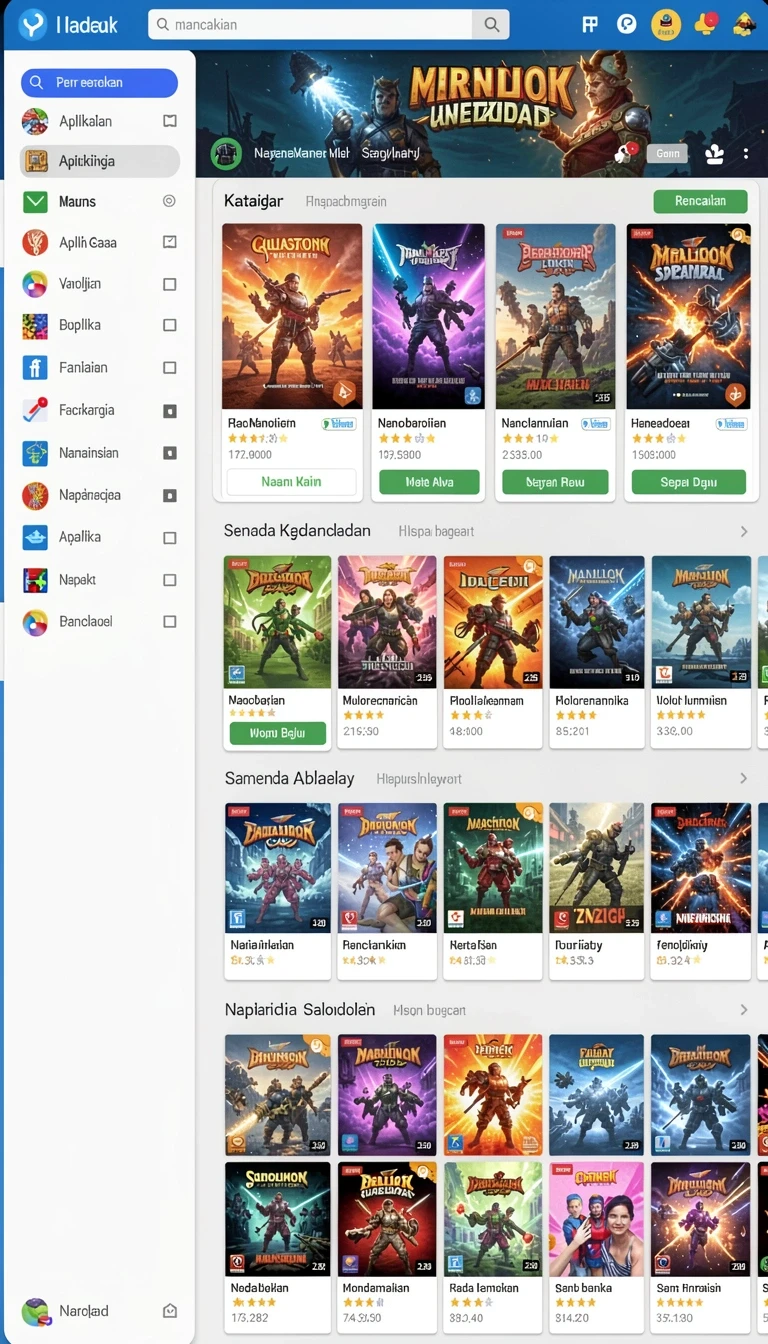Click the Naam Kain button
768x1344 pixels.
click(x=291, y=482)
